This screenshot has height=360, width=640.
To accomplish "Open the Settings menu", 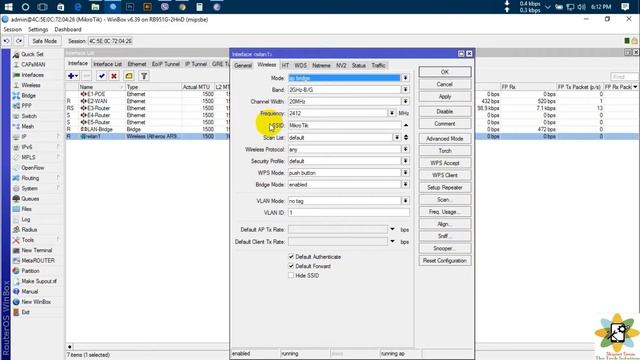I will 38,29.
